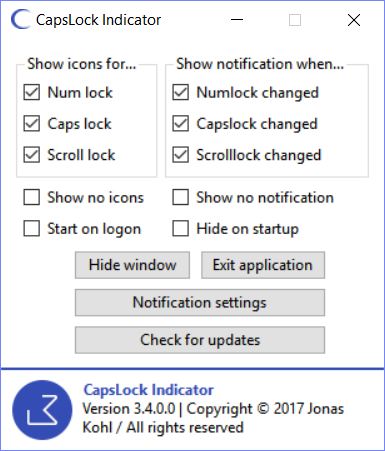
Task: Enable the Show no notification option
Action: pyautogui.click(x=180, y=197)
